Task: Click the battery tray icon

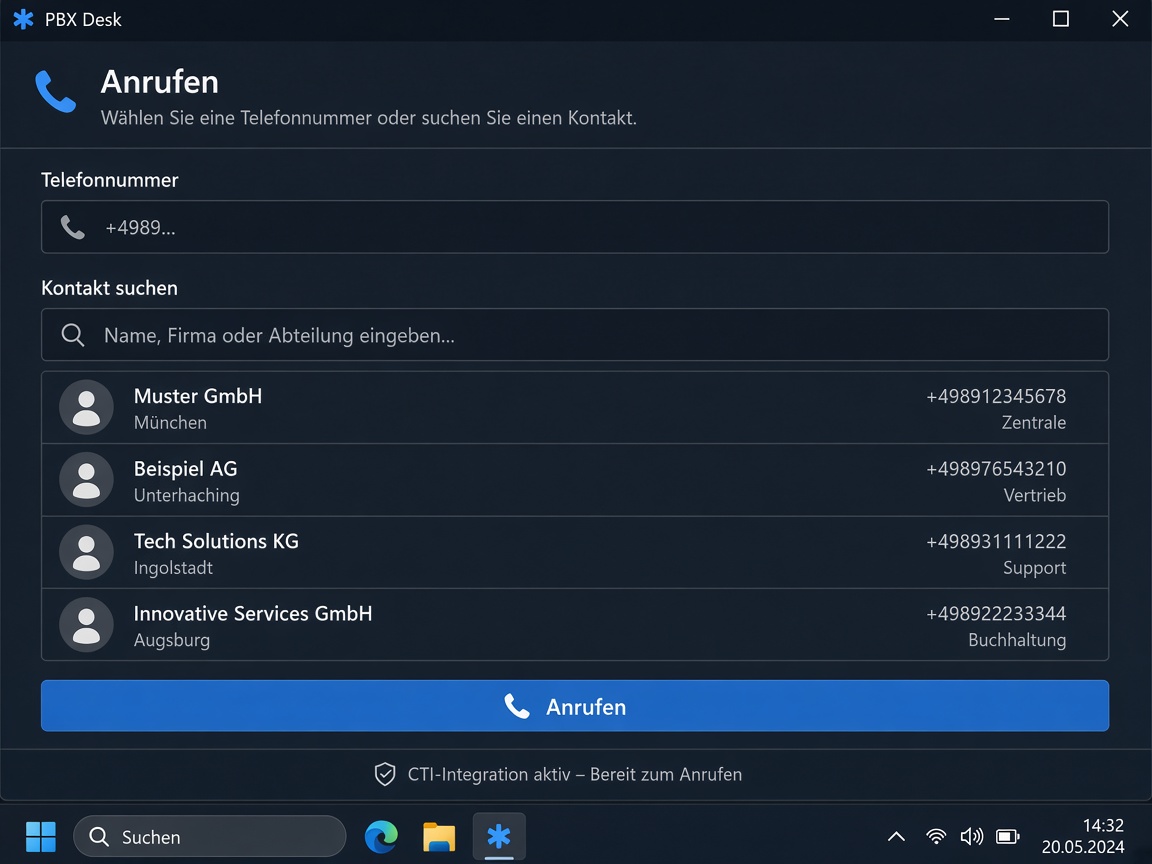Action: 1007,836
